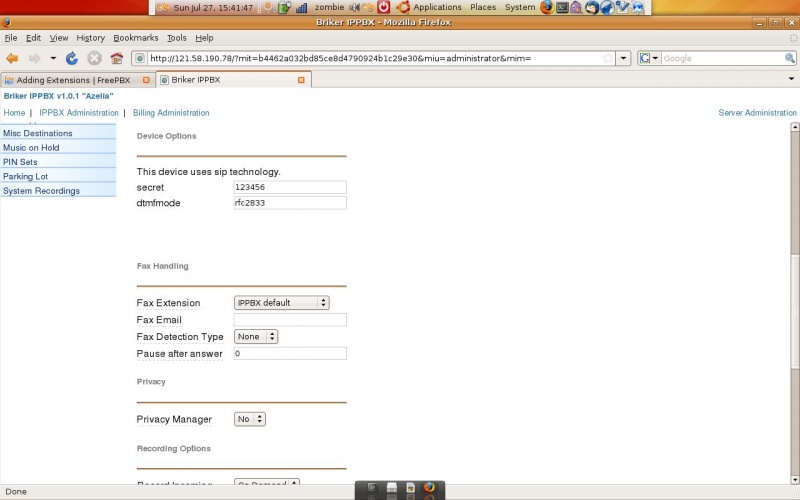Image resolution: width=800 pixels, height=500 pixels.
Task: Open Misc Destinations in sidebar
Action: pos(58,133)
